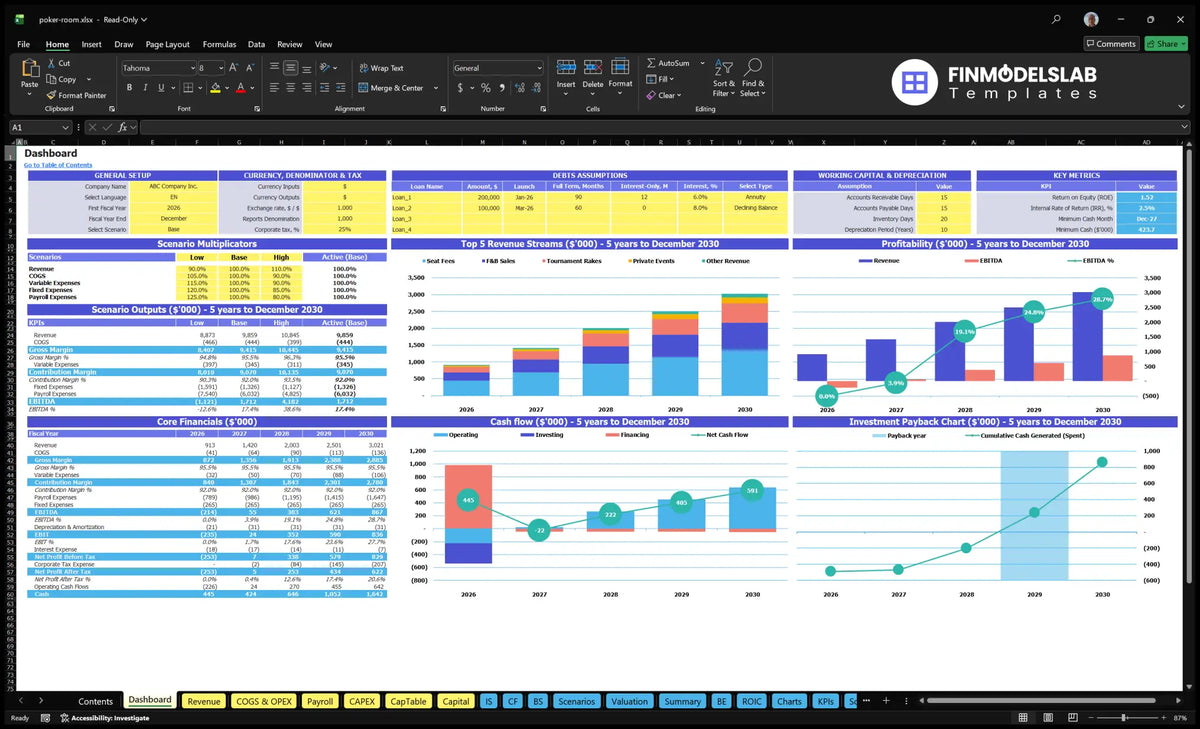The width and height of the screenshot is (1200, 729).
Task: Open Find & Select menu
Action: pos(753,77)
